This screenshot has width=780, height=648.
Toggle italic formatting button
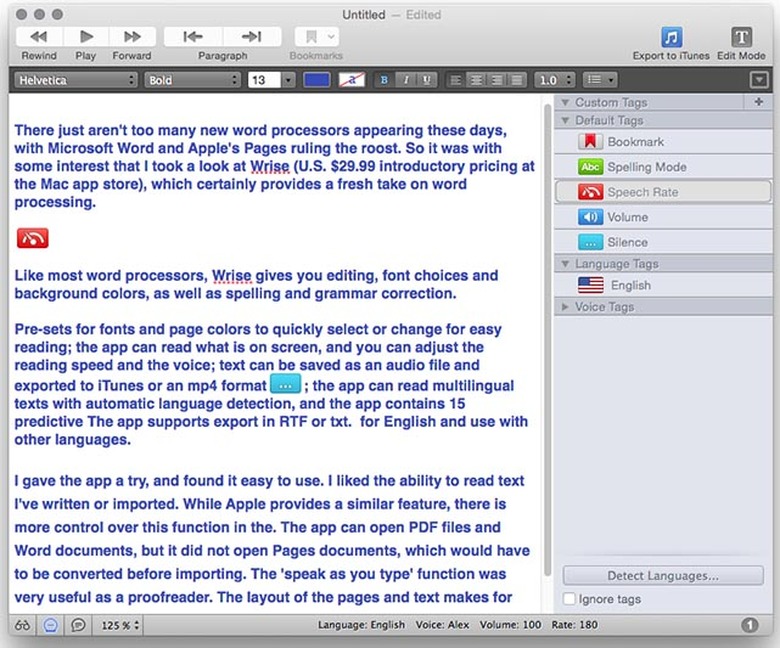(x=406, y=80)
